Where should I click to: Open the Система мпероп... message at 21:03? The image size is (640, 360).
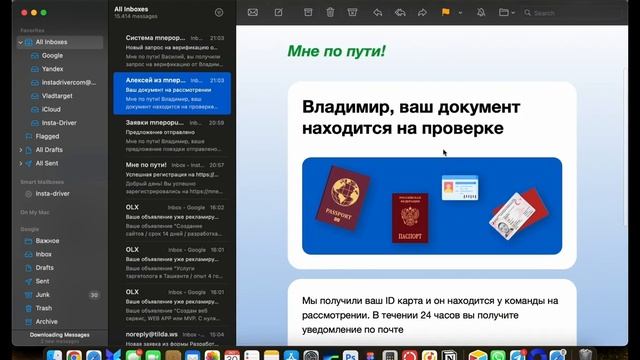coord(172,50)
